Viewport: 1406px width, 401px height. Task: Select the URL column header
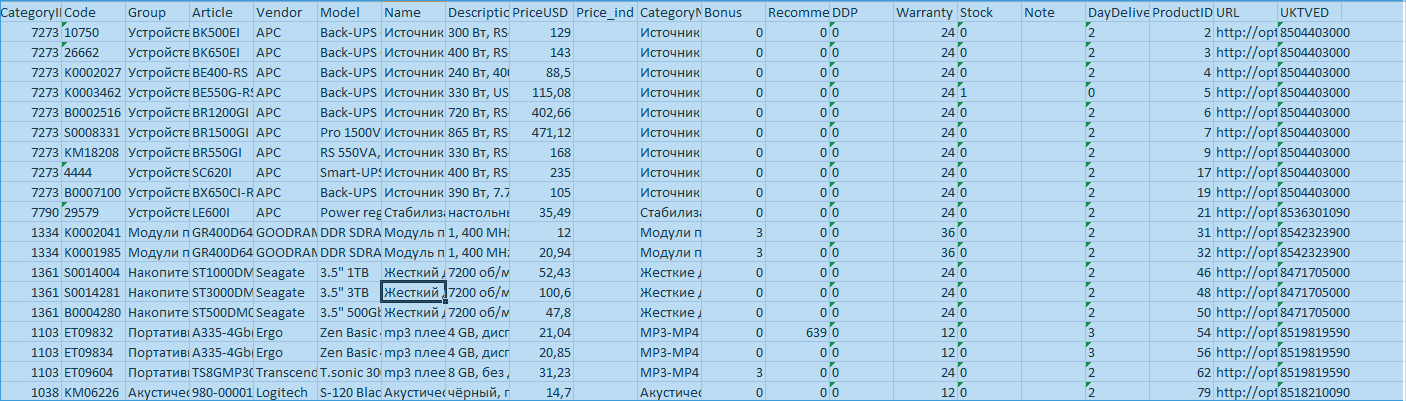(x=1246, y=13)
